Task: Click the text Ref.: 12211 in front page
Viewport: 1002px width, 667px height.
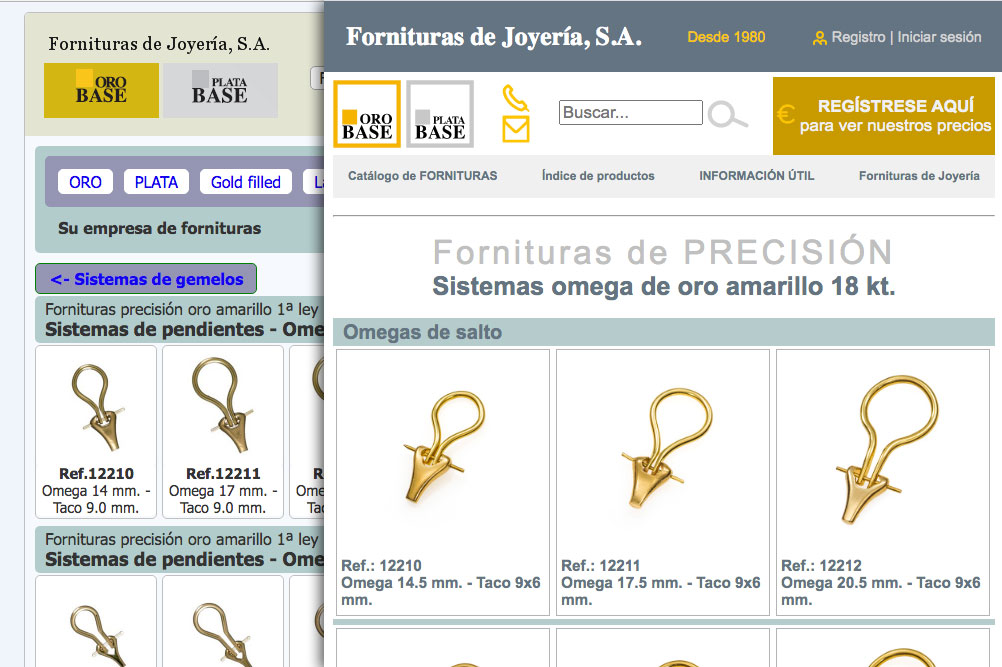Action: click(x=601, y=565)
